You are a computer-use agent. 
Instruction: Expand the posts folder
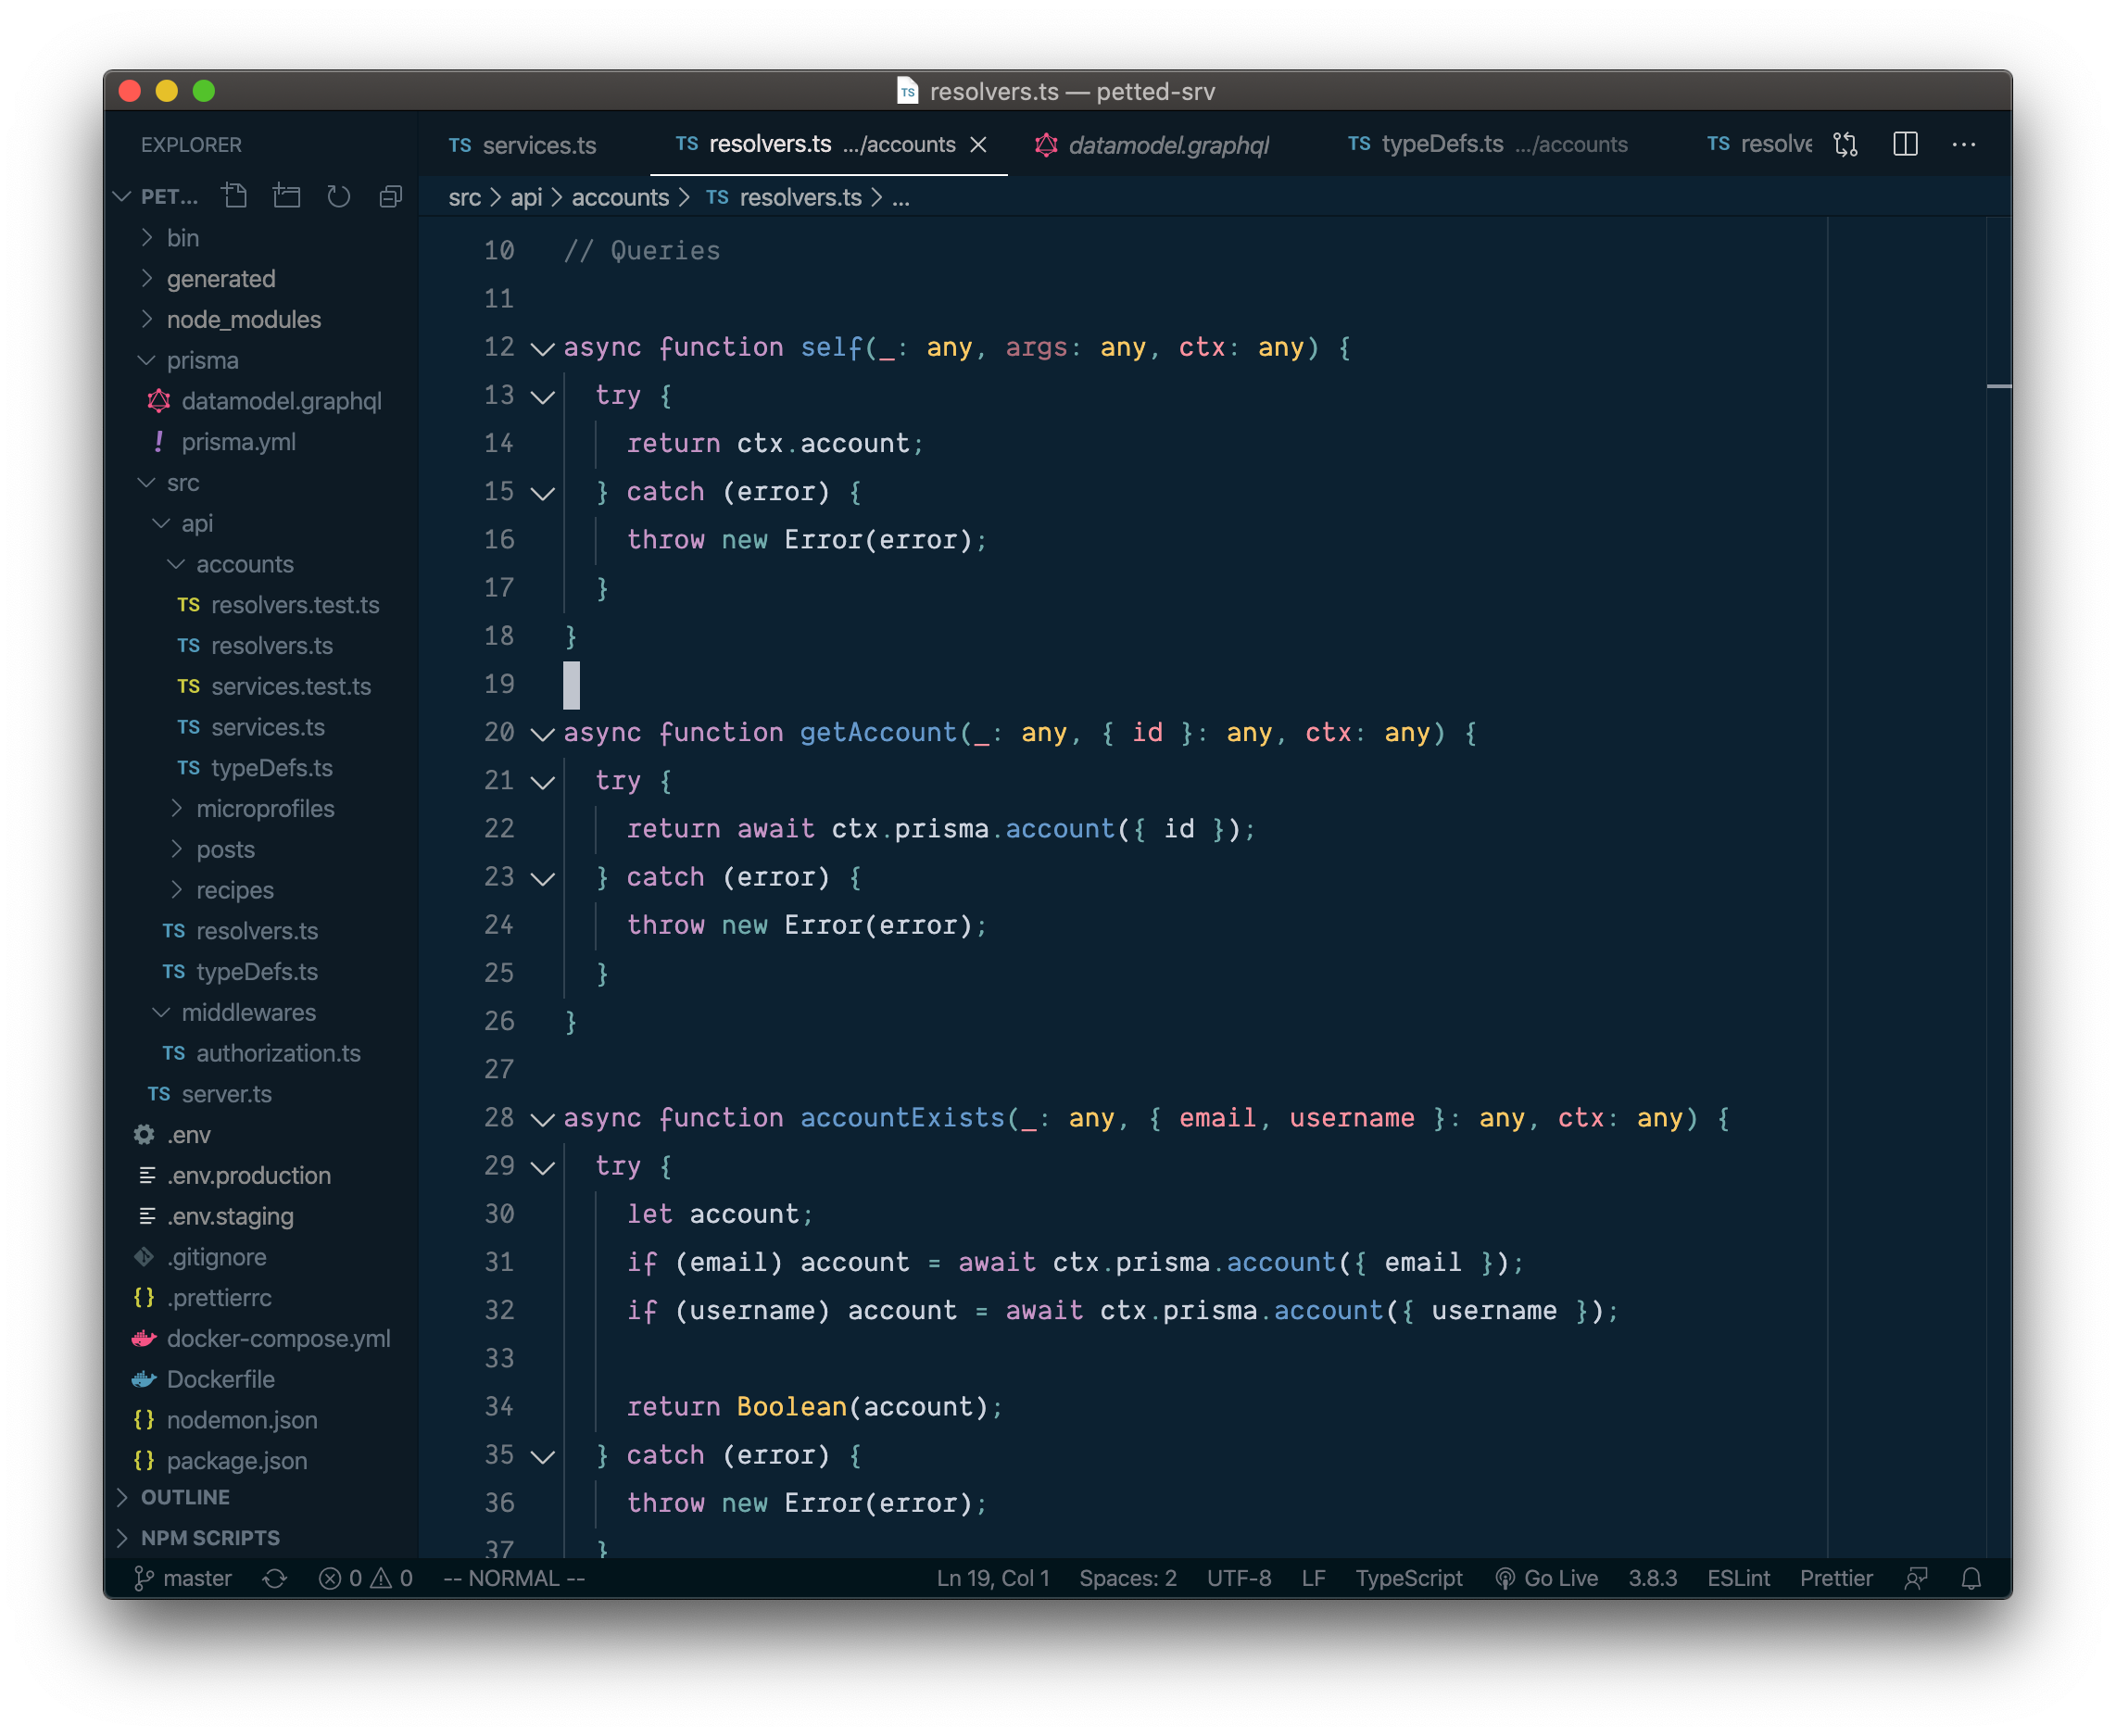click(x=262, y=850)
